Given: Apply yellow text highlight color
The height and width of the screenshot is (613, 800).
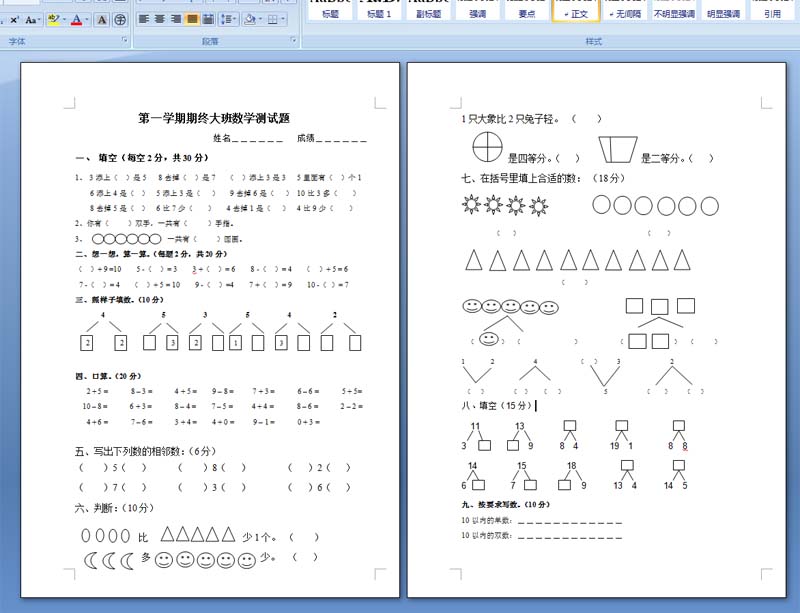Looking at the screenshot, I should [53, 20].
